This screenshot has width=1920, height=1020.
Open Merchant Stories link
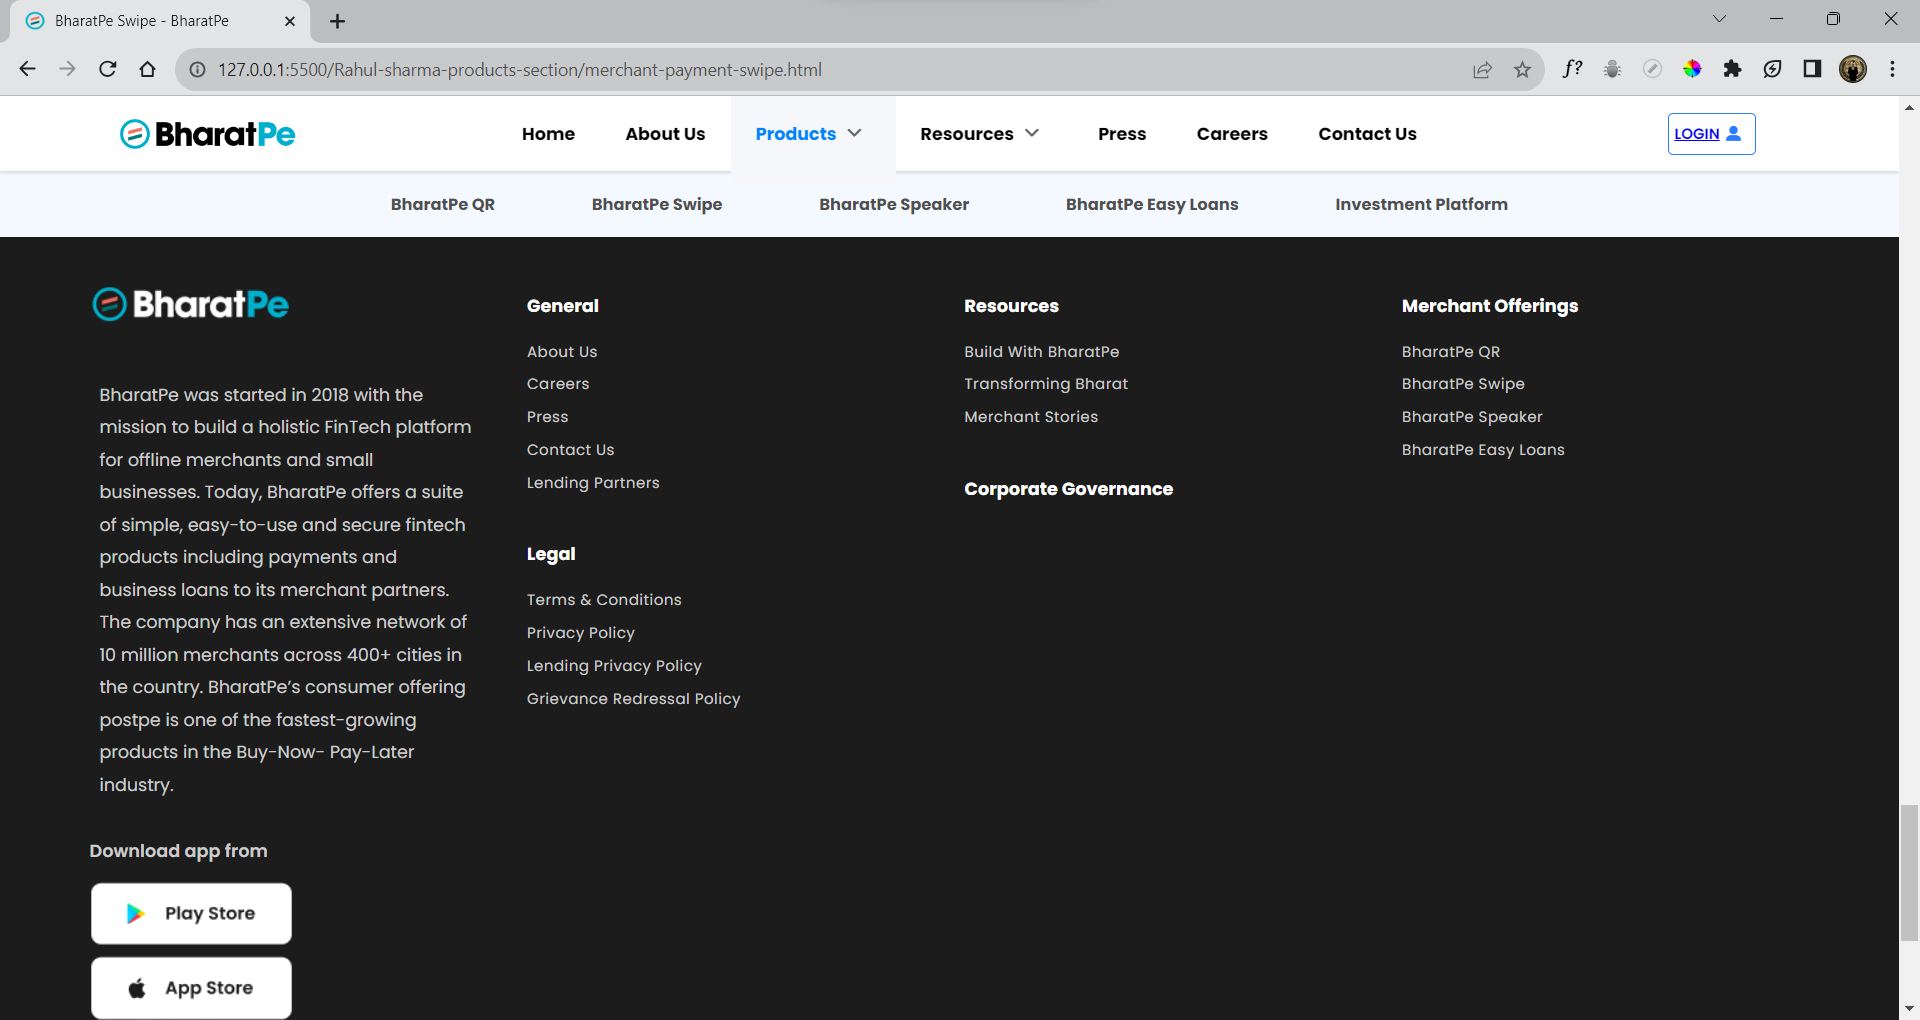(1031, 417)
